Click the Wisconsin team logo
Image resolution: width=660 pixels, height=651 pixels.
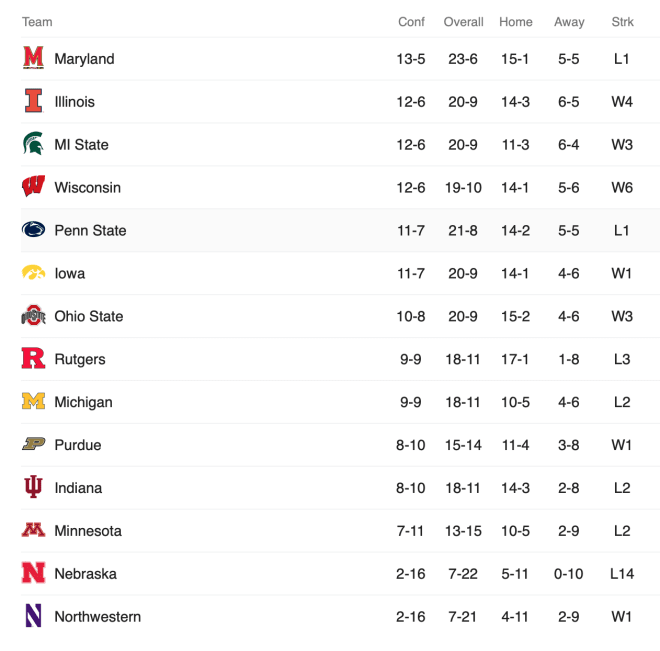click(x=33, y=186)
